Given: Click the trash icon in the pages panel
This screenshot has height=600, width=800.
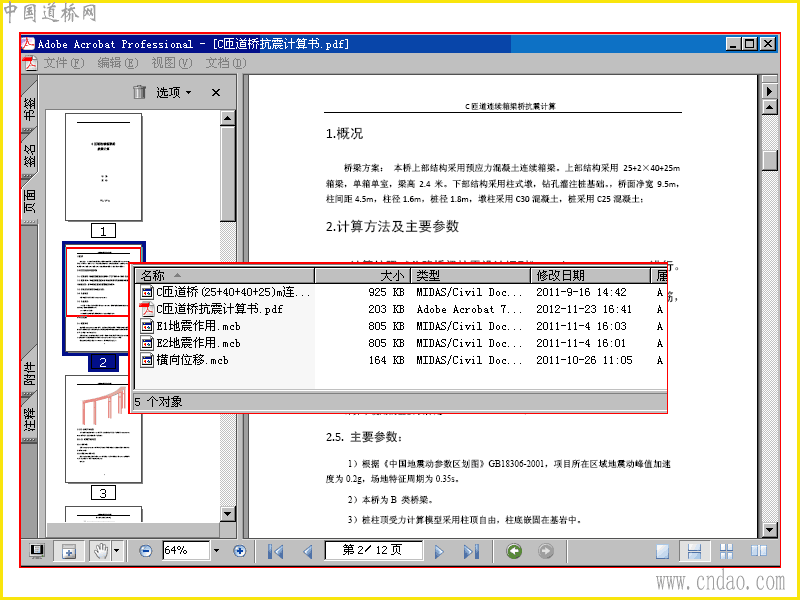Looking at the screenshot, I should tap(139, 92).
